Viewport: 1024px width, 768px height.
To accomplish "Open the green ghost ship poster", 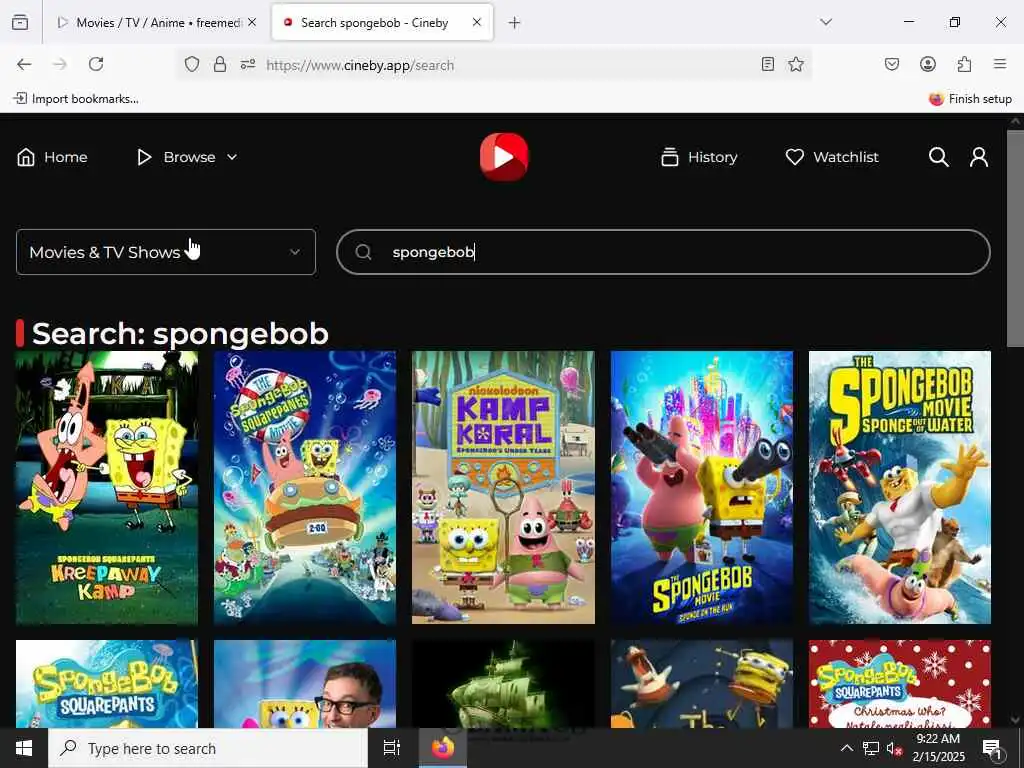I will (x=503, y=684).
